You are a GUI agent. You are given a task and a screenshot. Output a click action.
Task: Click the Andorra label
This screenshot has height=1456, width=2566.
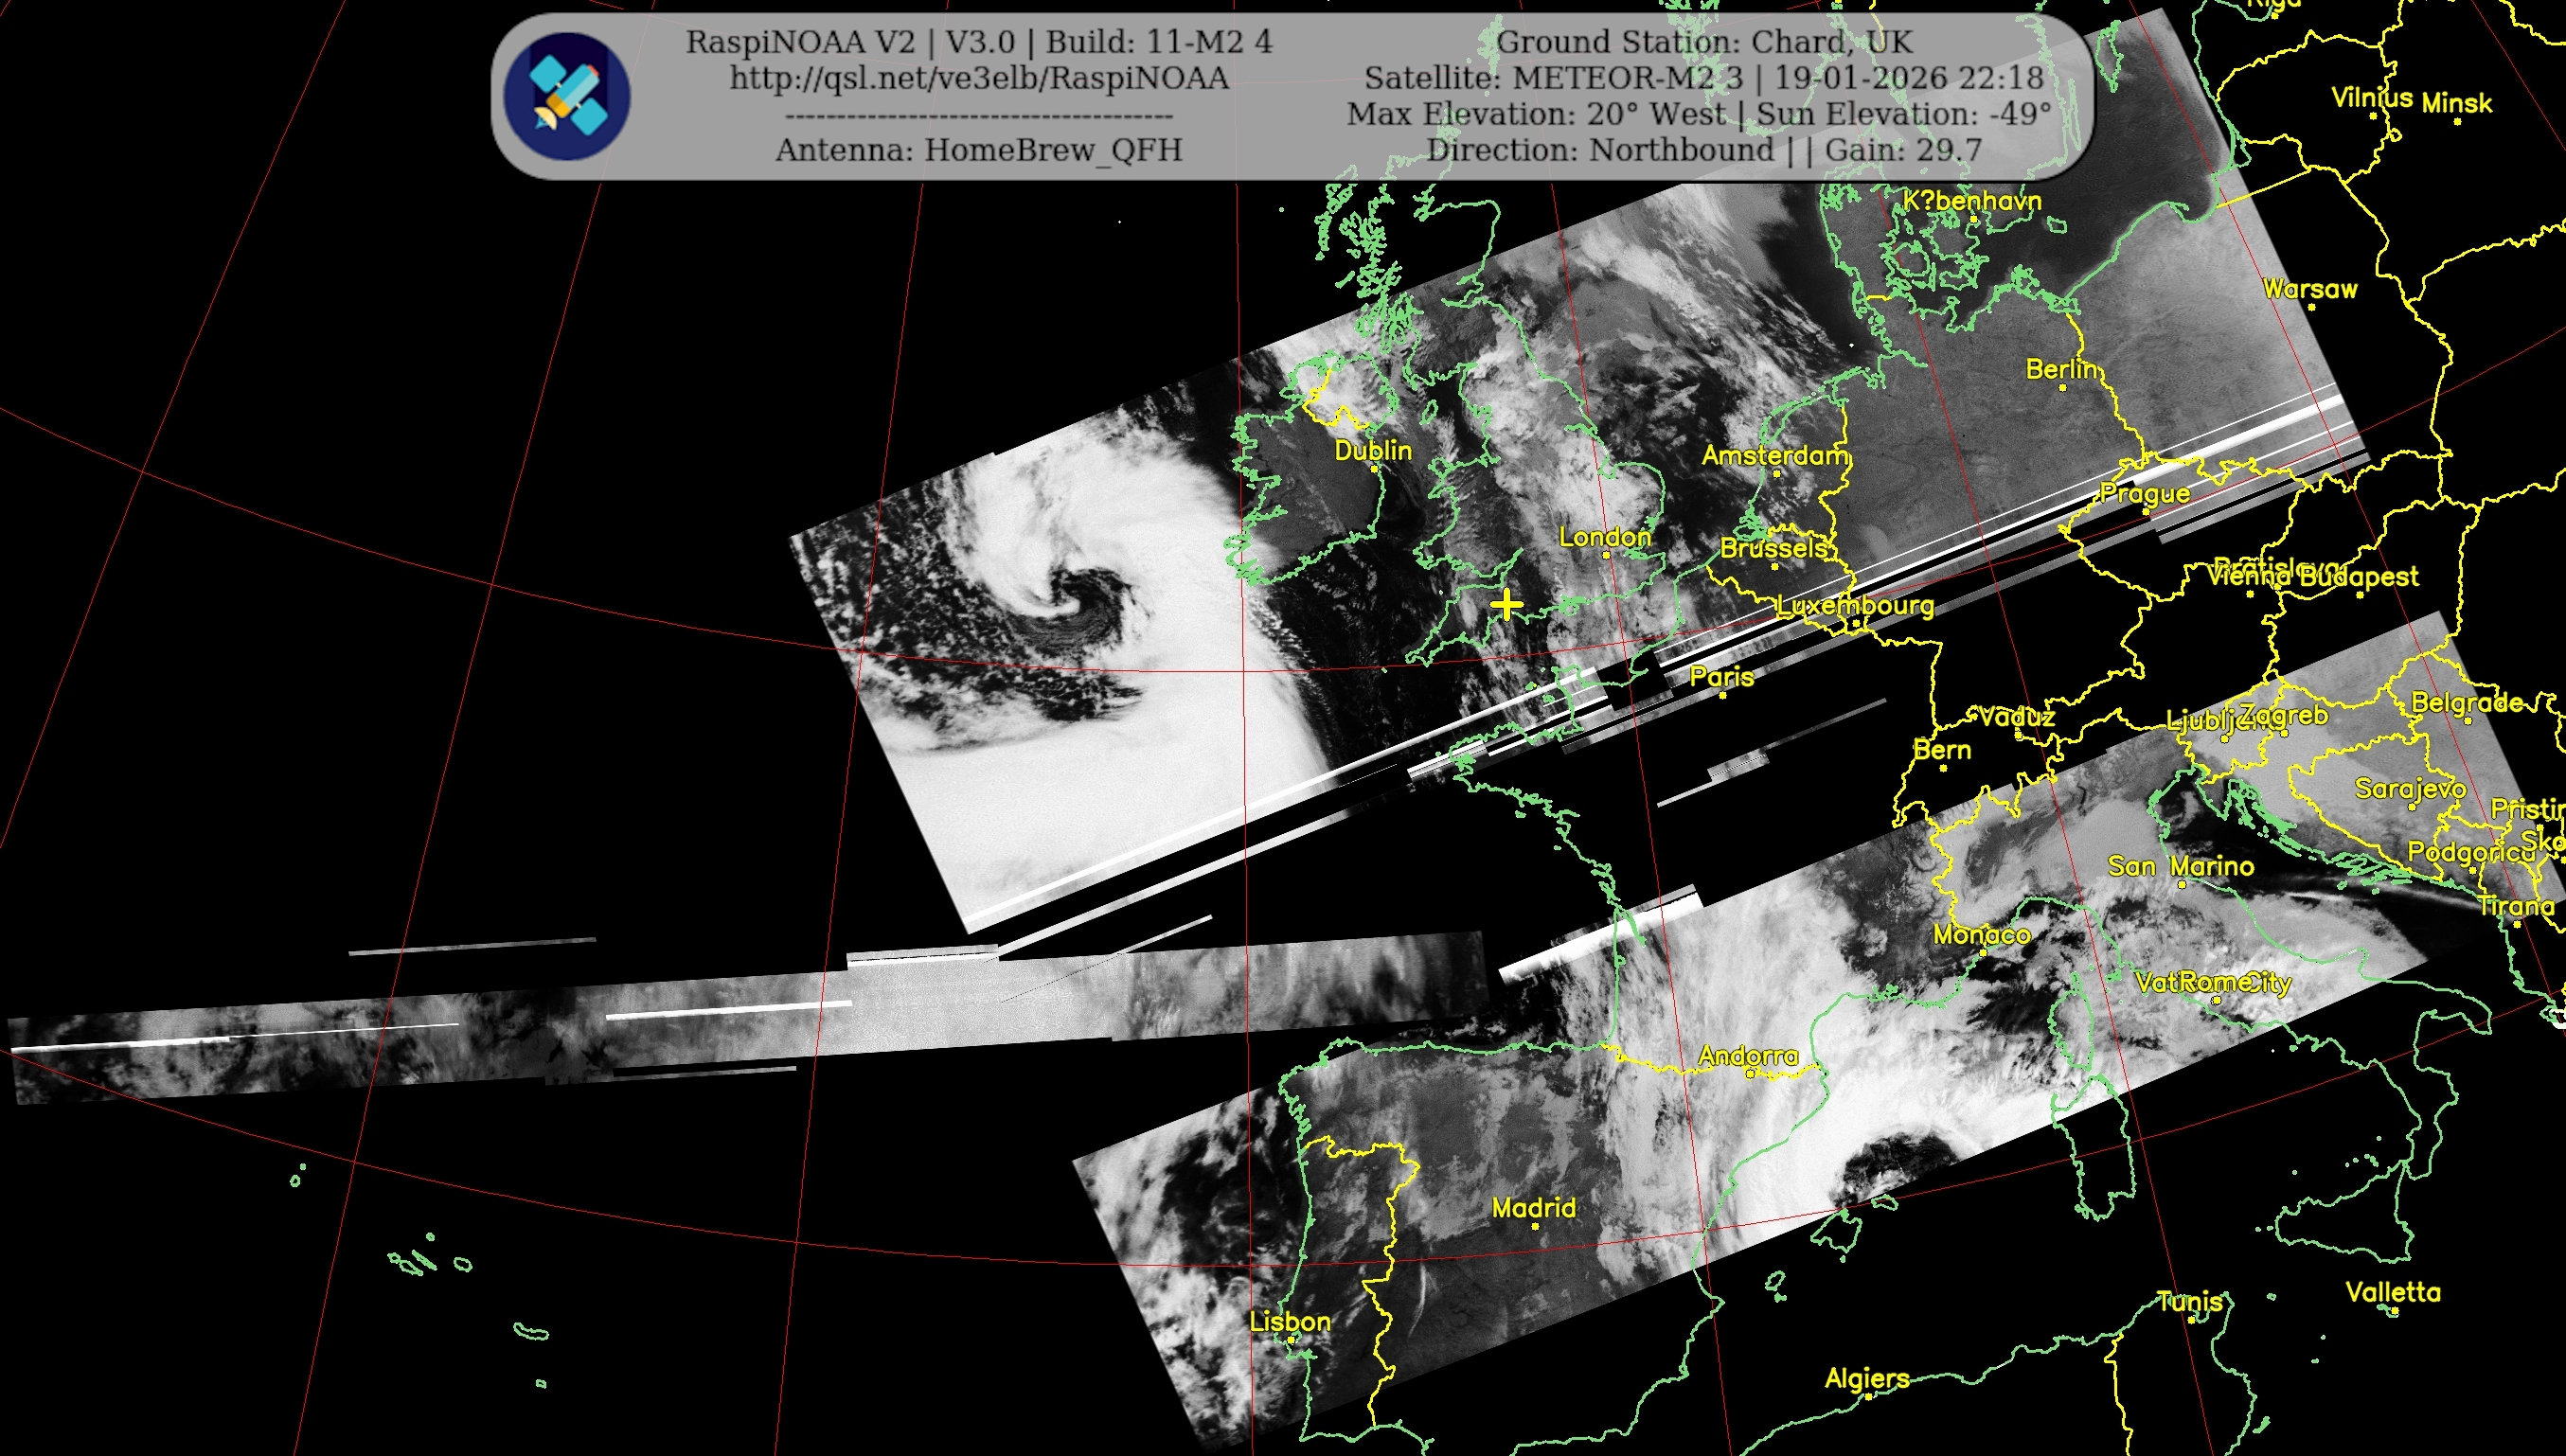[x=1747, y=1056]
